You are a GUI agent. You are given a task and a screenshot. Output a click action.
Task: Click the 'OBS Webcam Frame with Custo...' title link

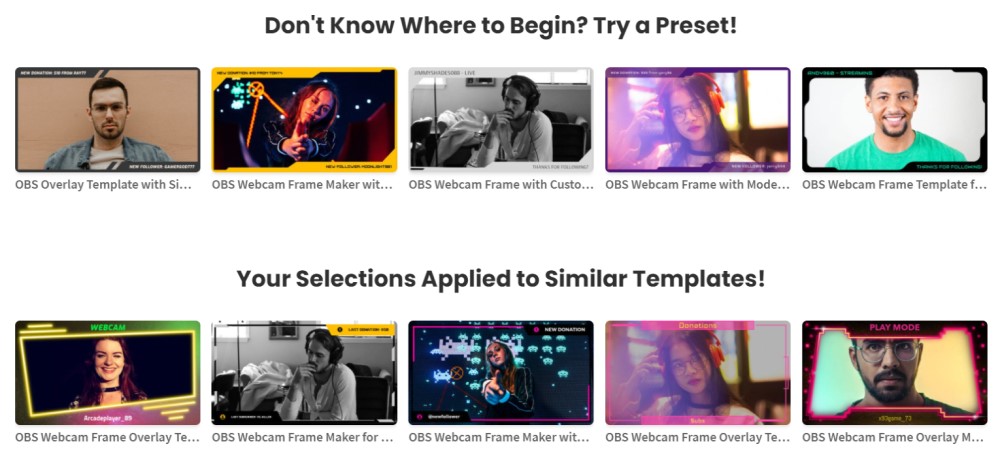point(501,185)
